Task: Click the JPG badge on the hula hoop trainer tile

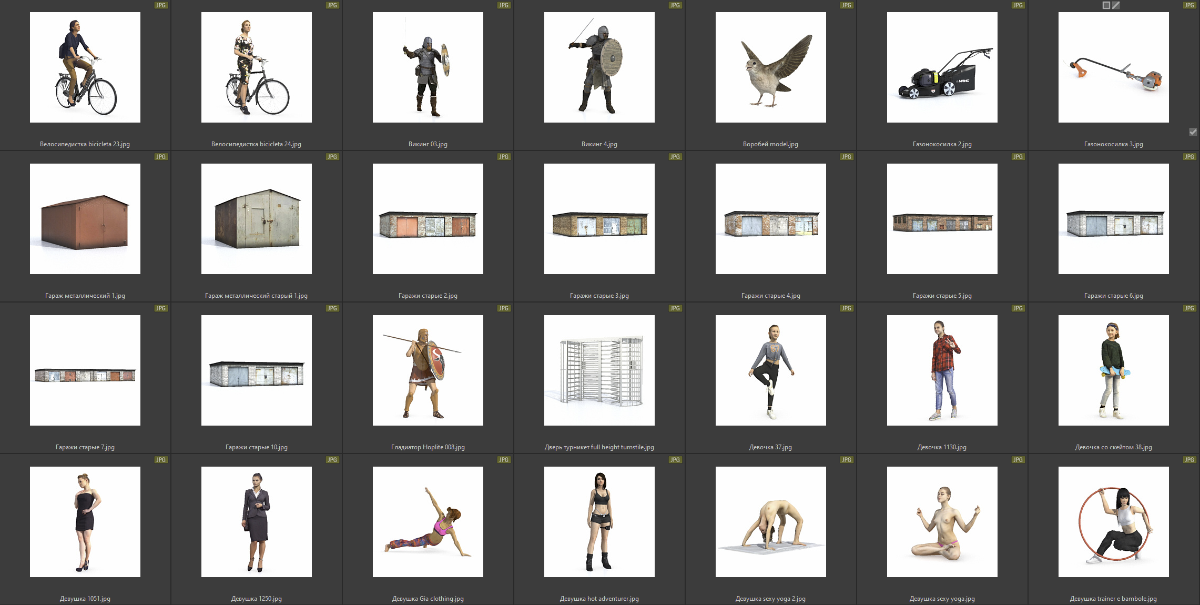Action: click(x=1189, y=459)
